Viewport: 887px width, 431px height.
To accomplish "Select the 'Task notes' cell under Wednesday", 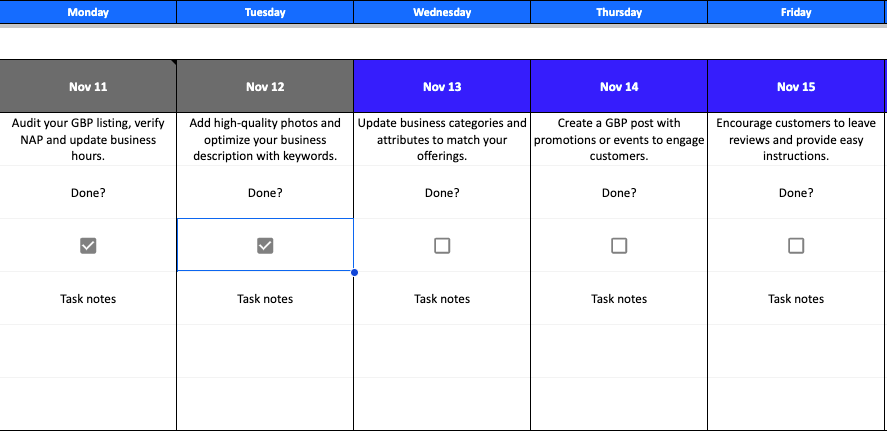I will tap(442, 298).
